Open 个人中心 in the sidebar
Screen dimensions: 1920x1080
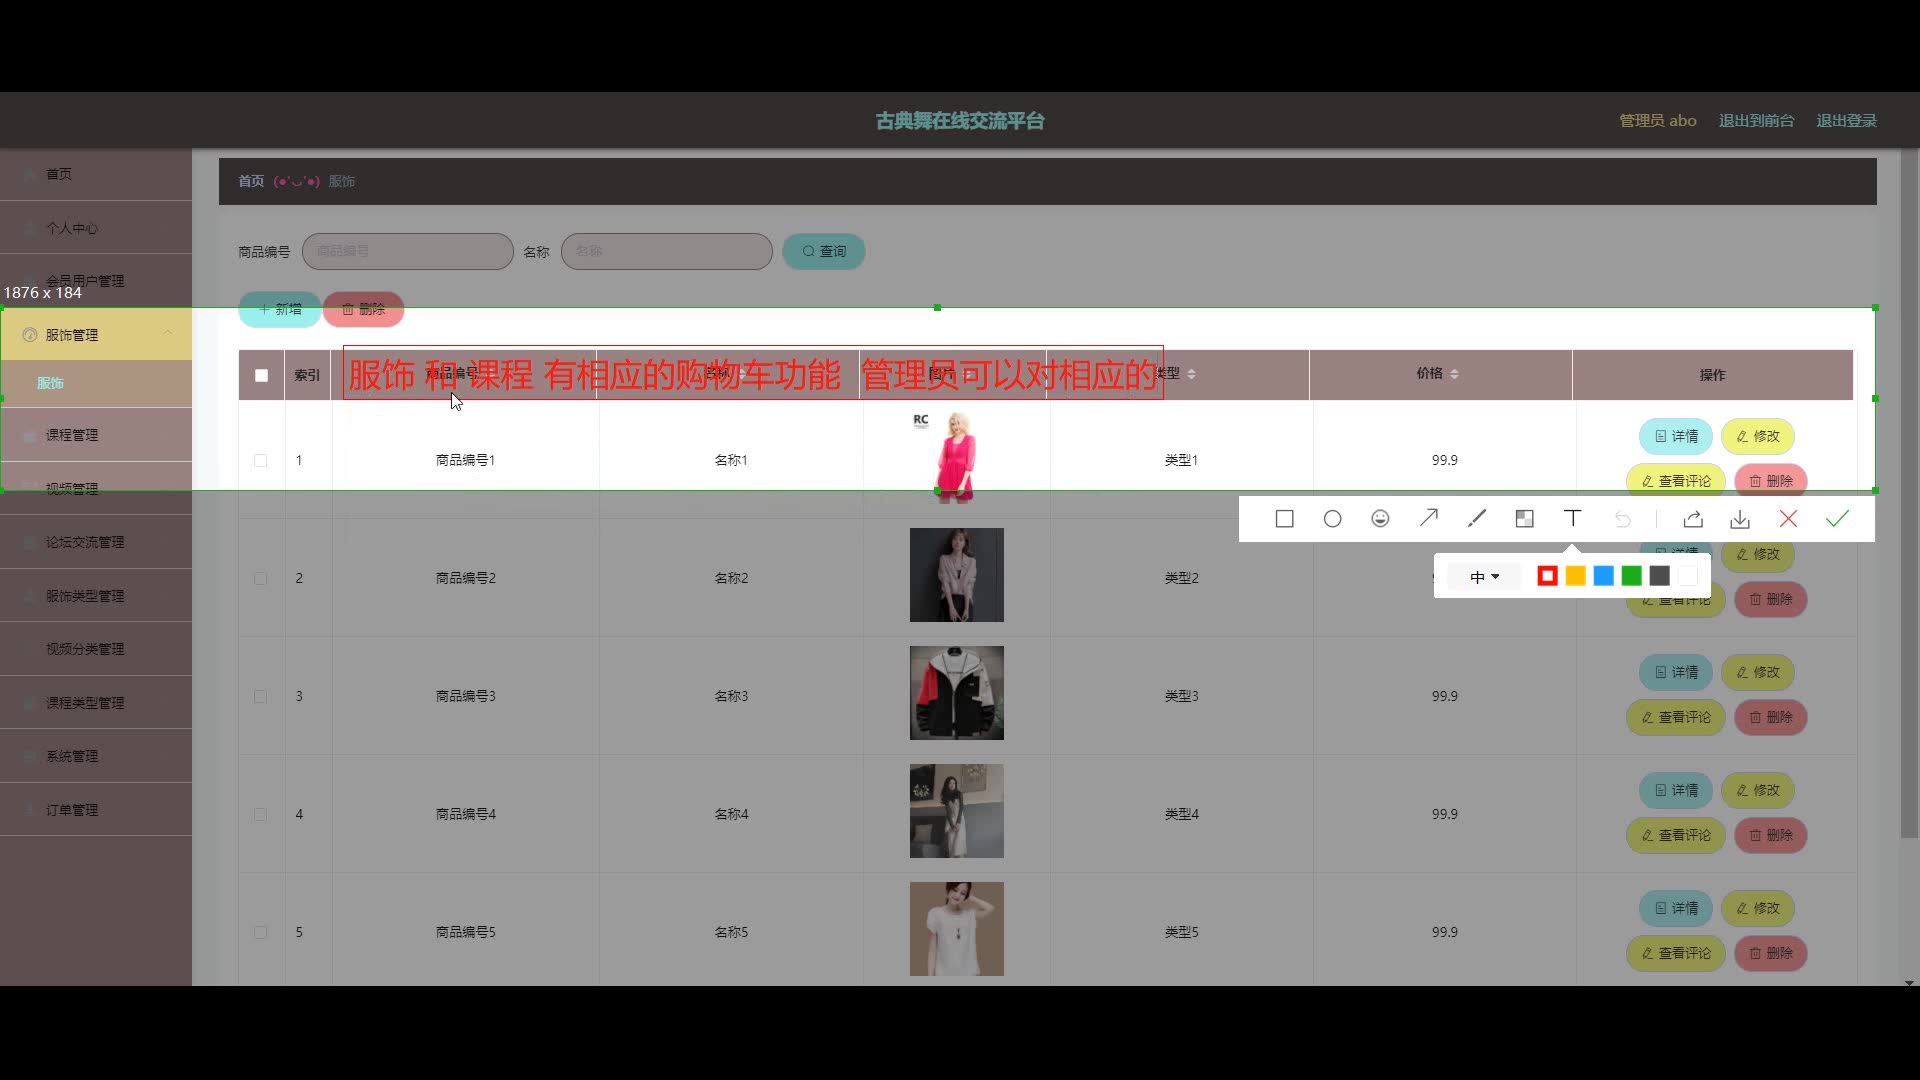pos(96,228)
